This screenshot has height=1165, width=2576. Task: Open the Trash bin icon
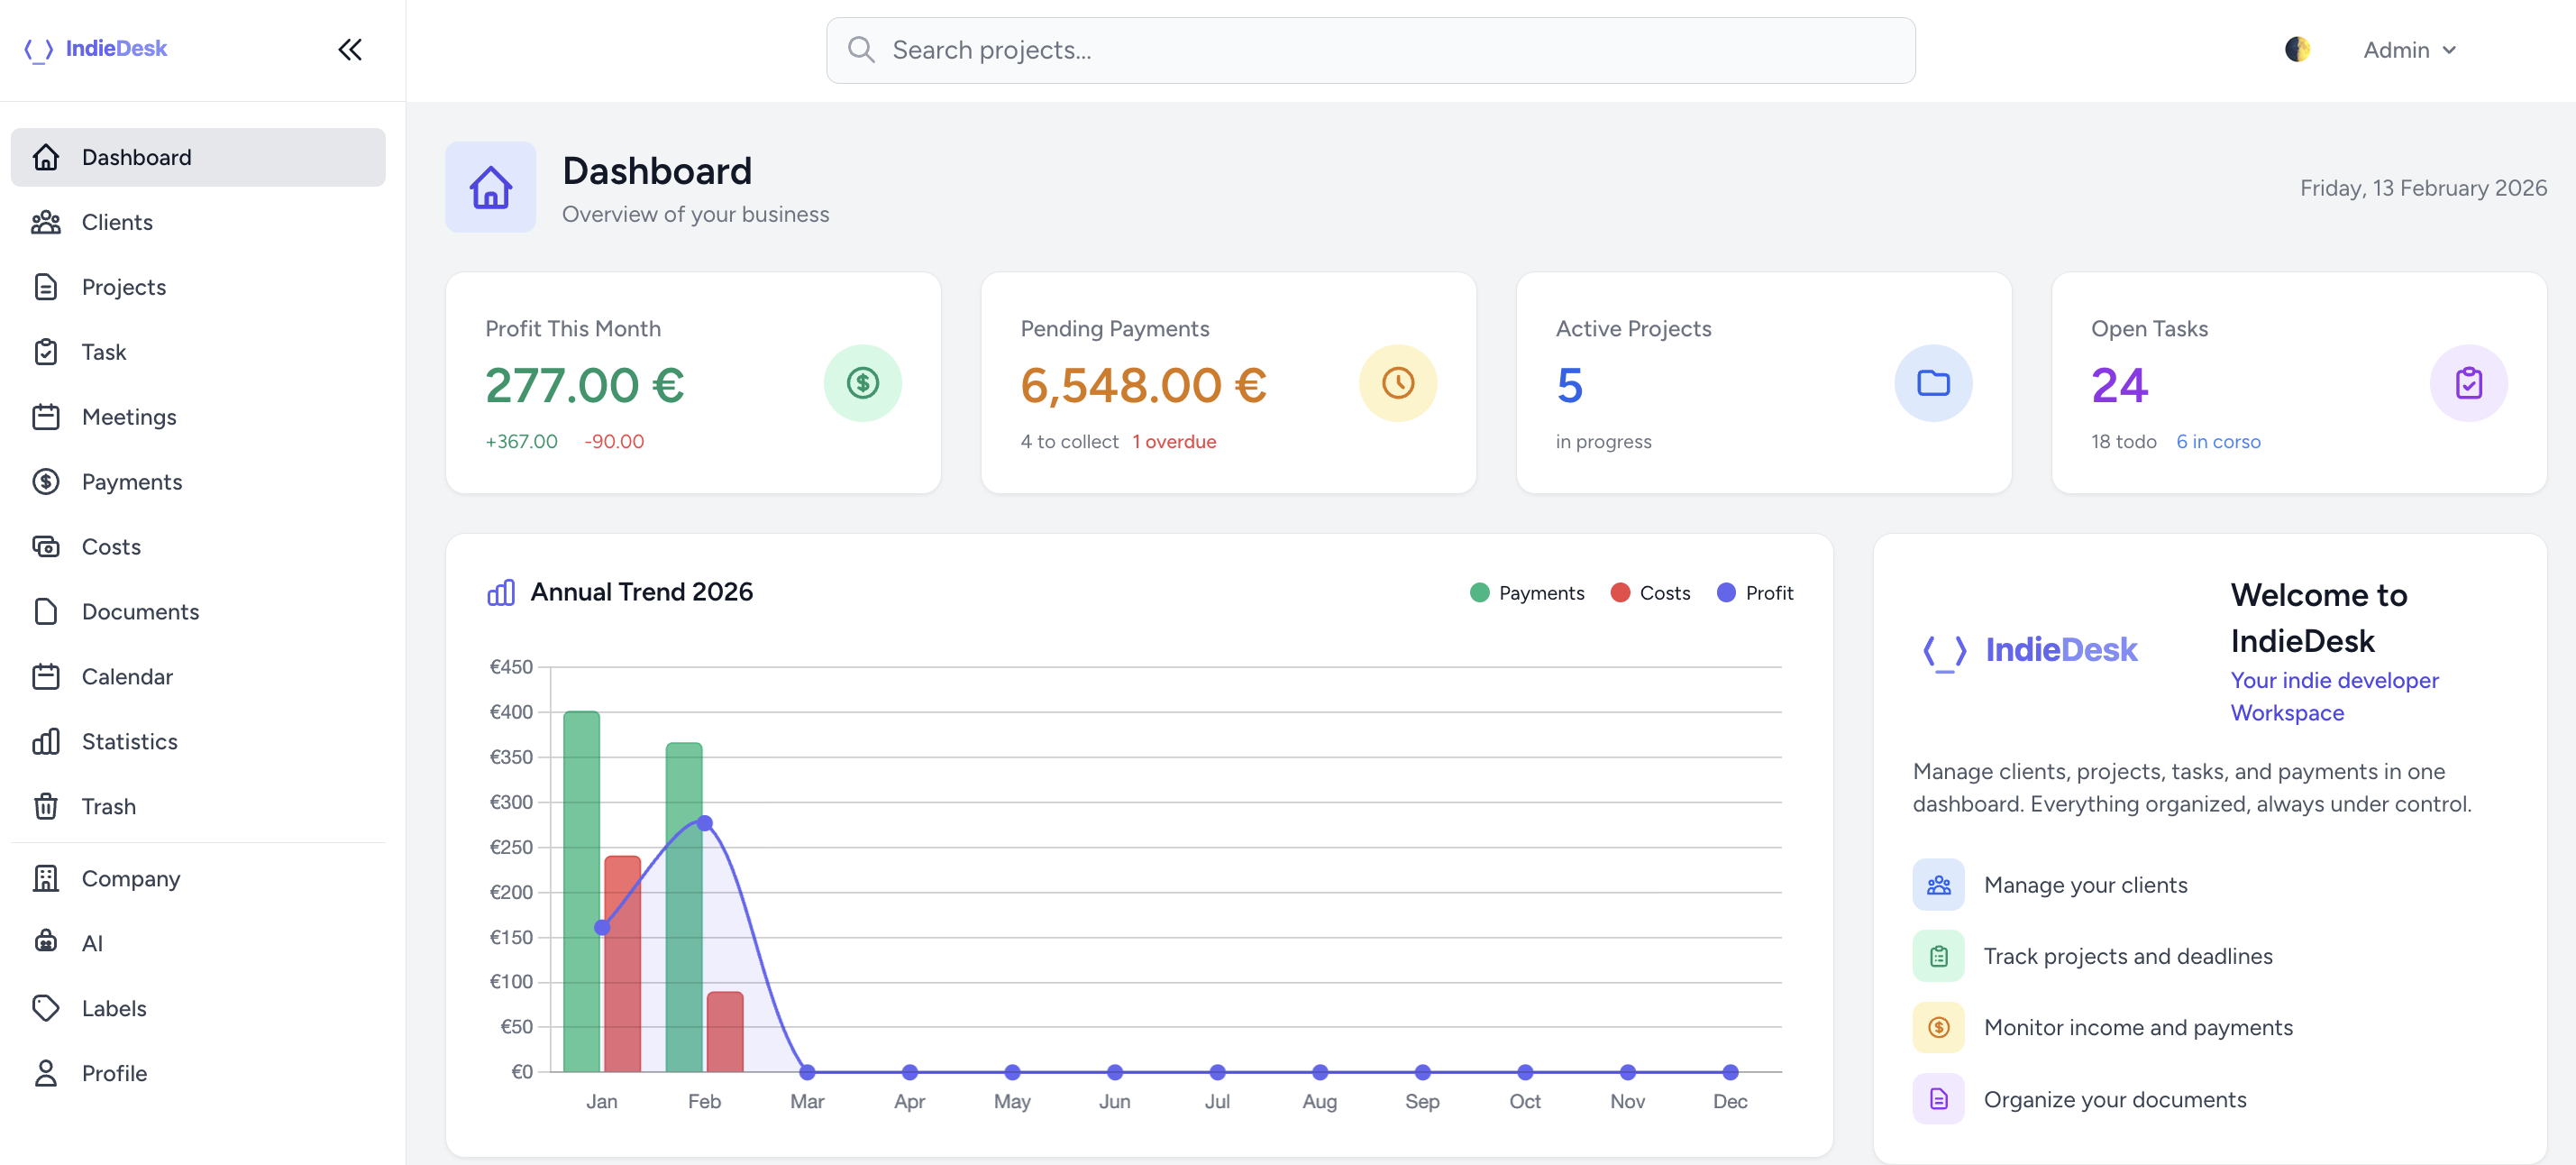[46, 806]
